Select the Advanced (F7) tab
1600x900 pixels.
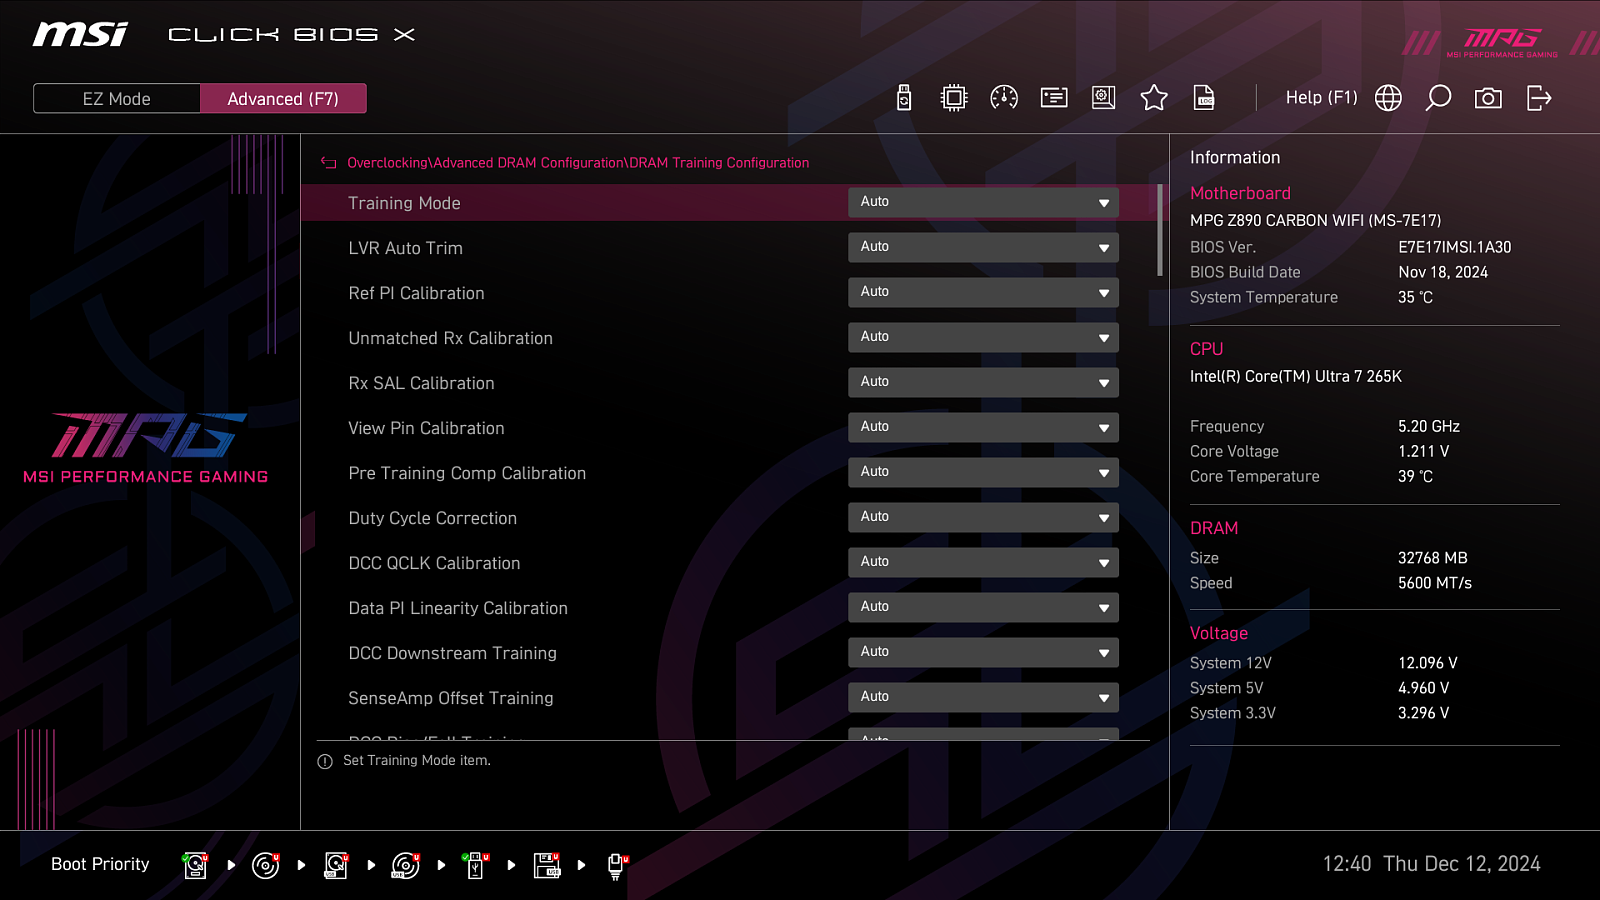click(283, 99)
